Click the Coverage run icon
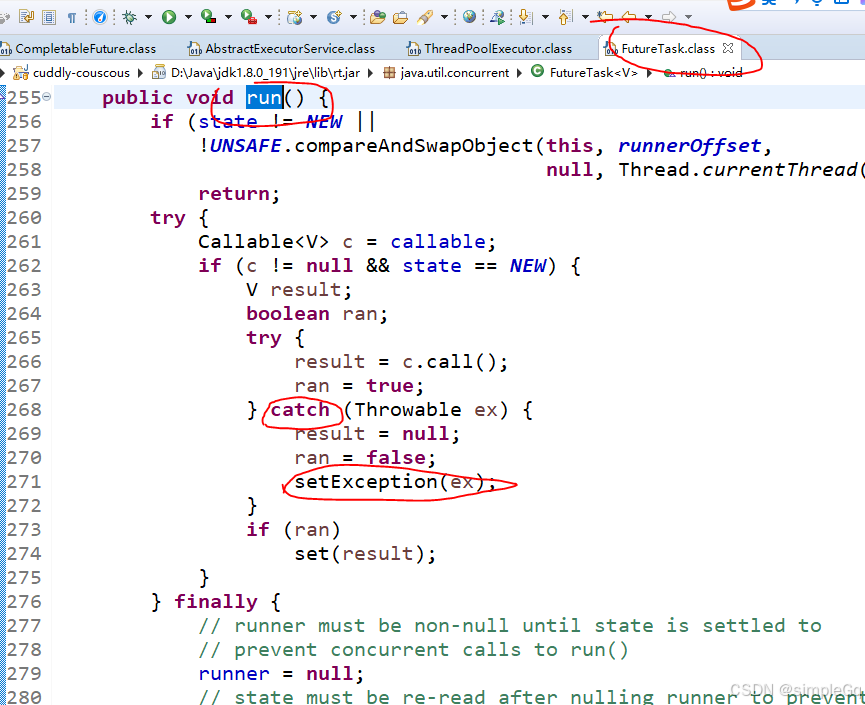This screenshot has width=865, height=705. click(209, 17)
